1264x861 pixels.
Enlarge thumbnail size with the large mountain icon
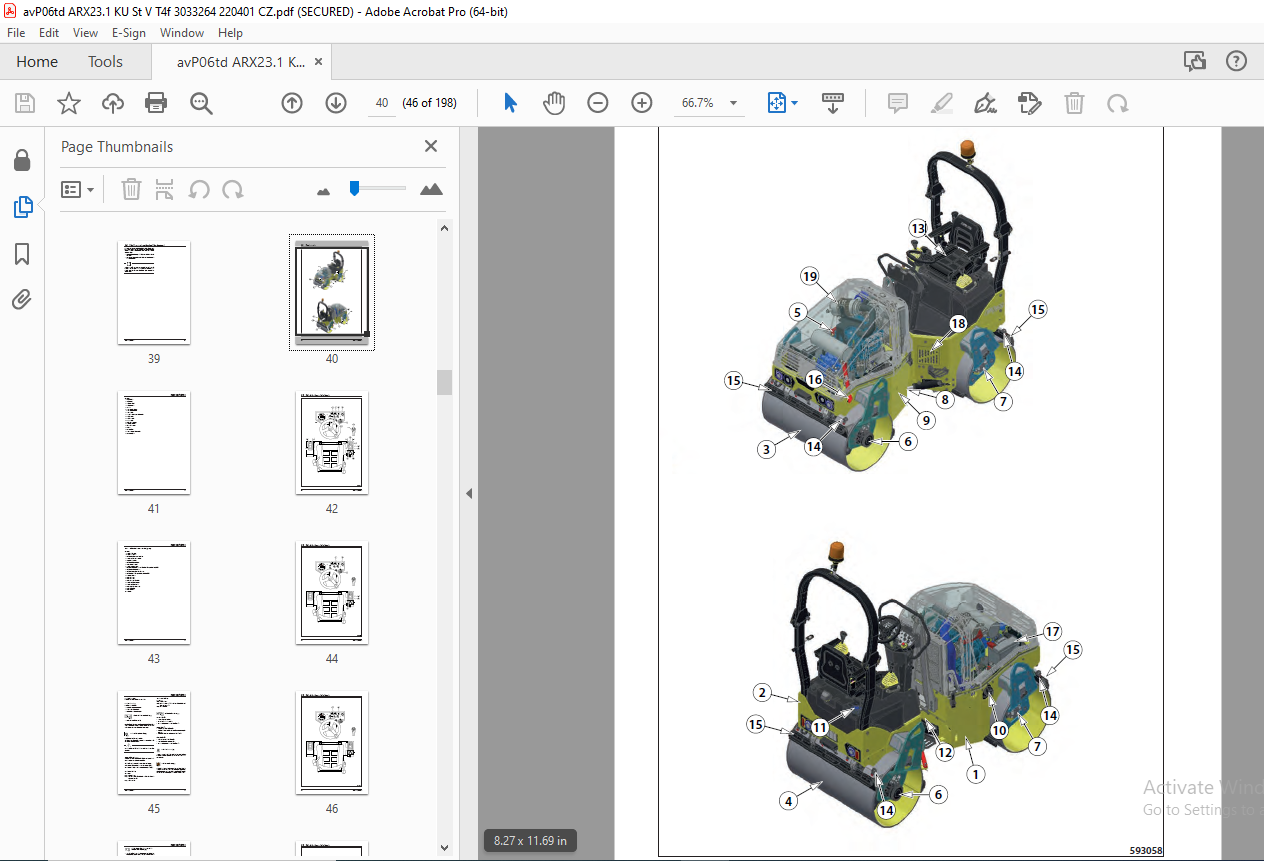pyautogui.click(x=431, y=188)
